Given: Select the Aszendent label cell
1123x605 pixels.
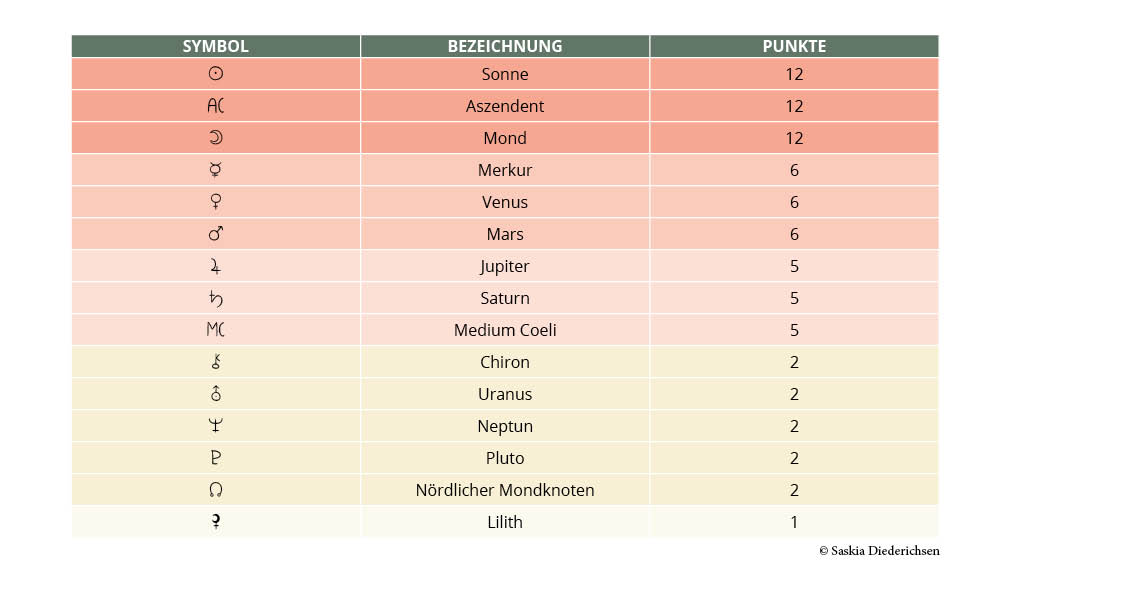Looking at the screenshot, I should (505, 106).
